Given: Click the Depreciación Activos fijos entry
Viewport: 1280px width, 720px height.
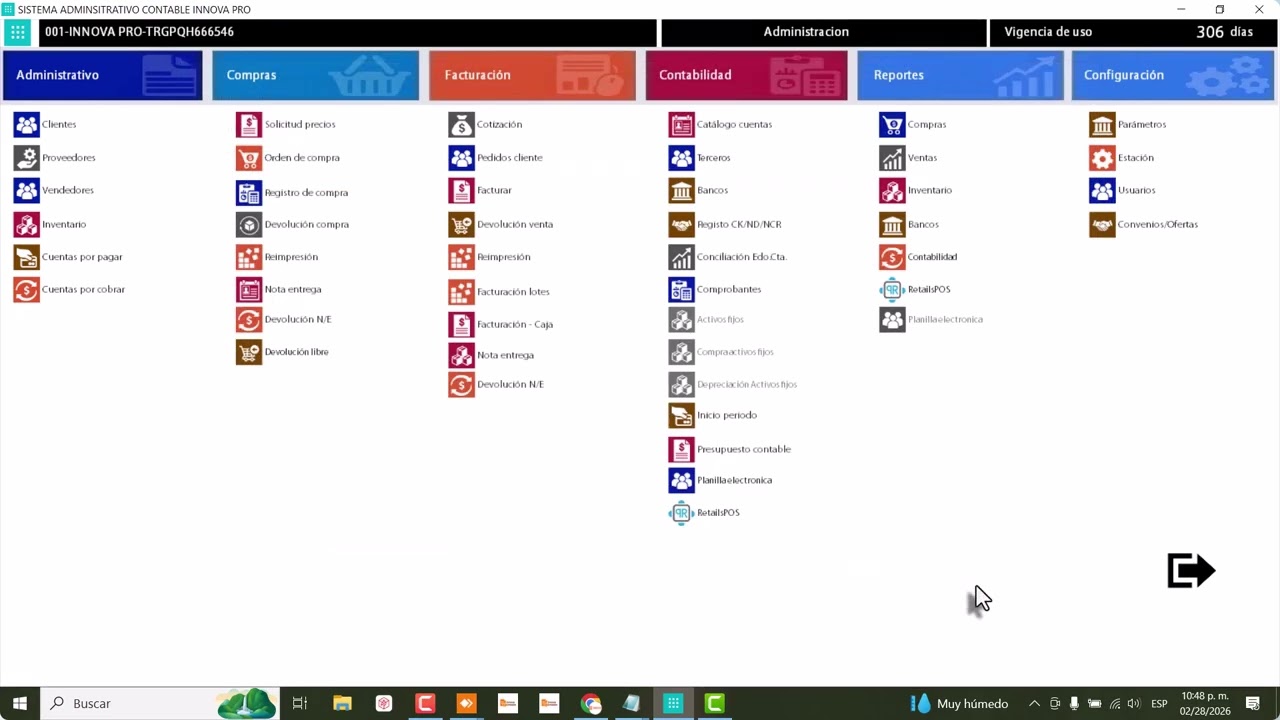Looking at the screenshot, I should pyautogui.click(x=747, y=385).
